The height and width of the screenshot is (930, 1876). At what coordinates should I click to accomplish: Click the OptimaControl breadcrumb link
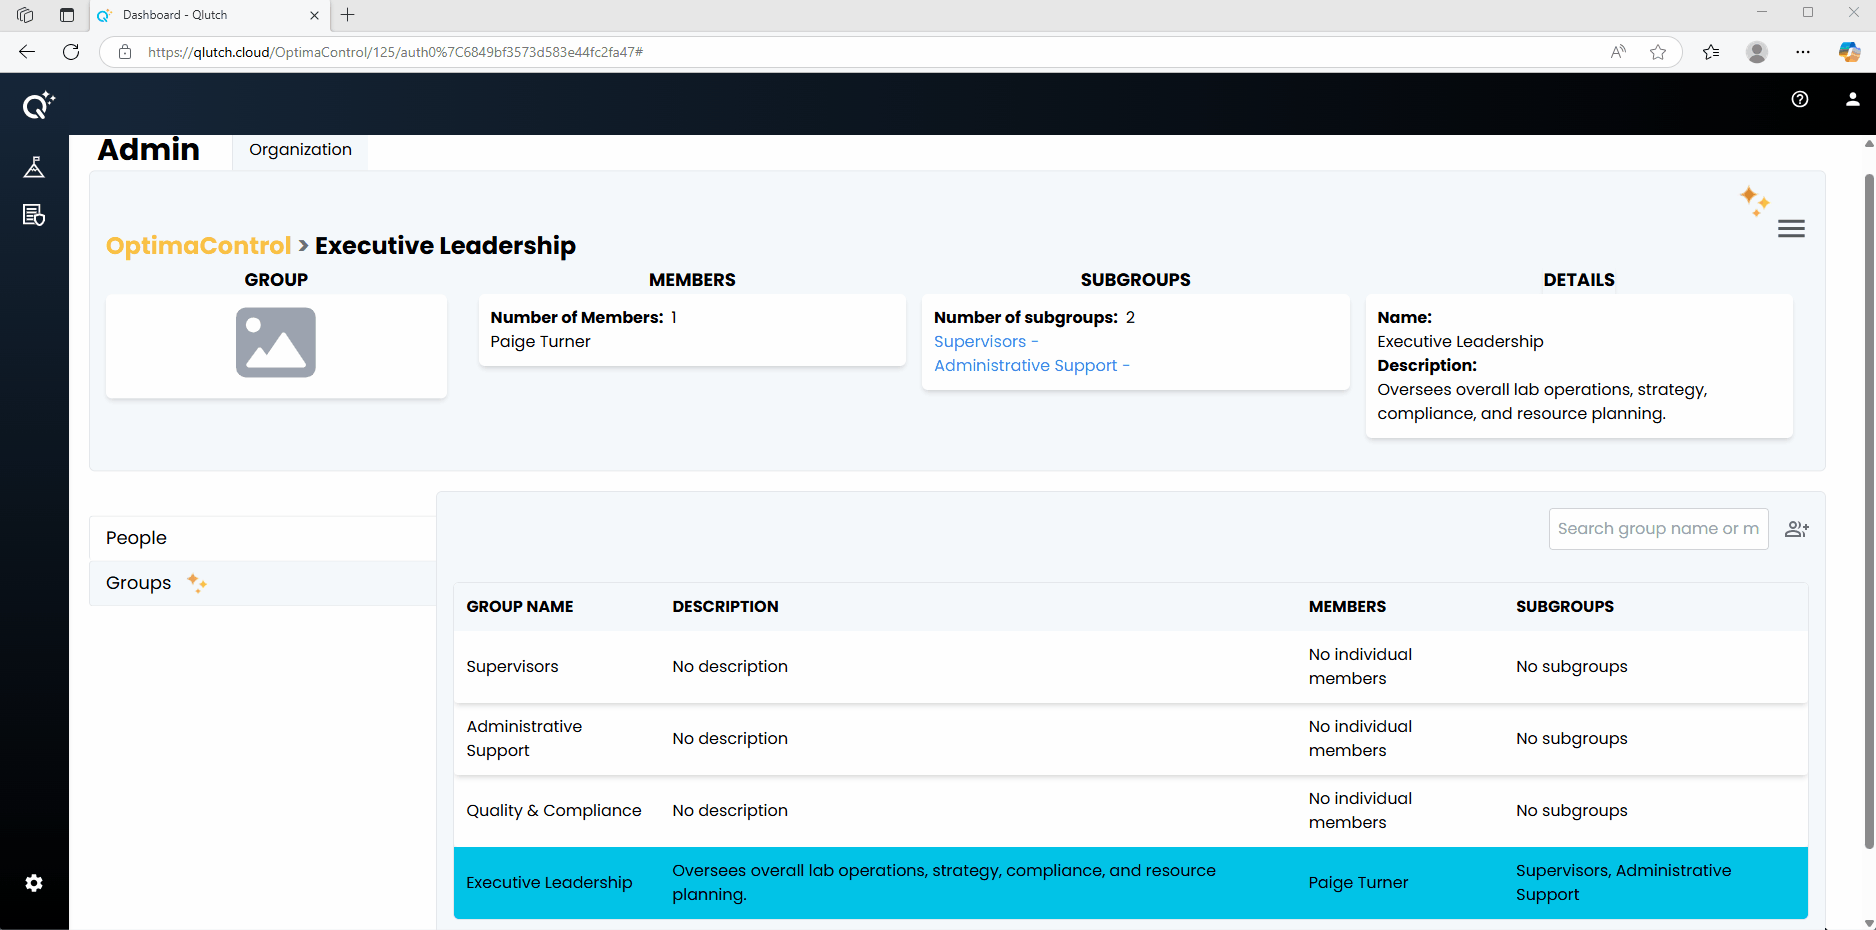point(198,246)
